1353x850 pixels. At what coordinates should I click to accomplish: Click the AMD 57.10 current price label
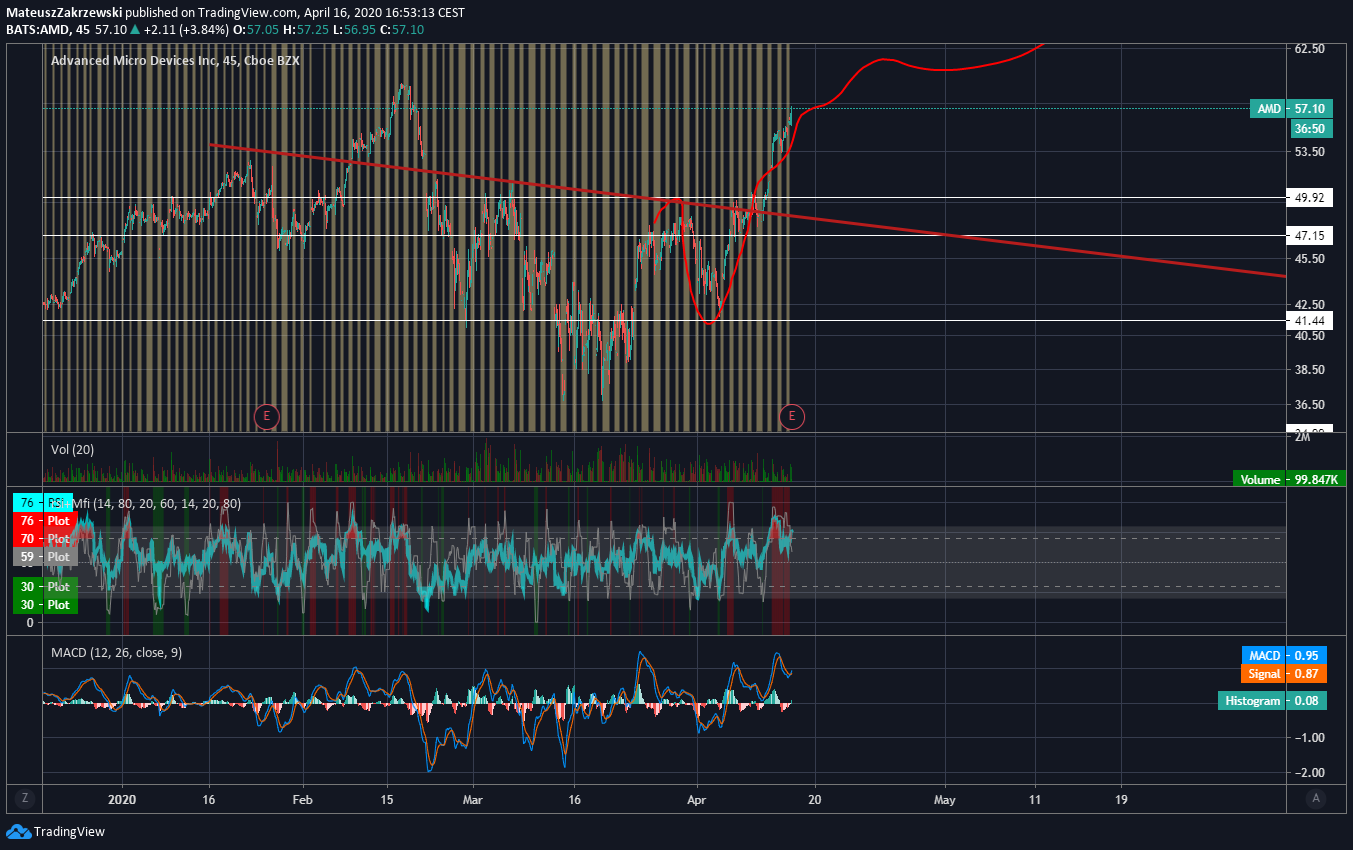(1291, 108)
